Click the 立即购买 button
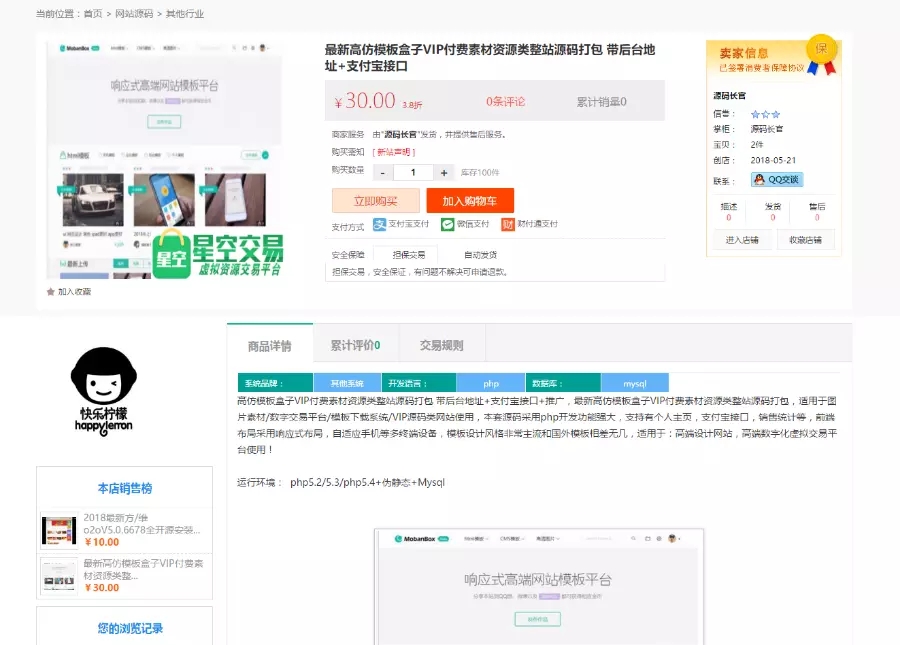Viewport: 900px width, 645px height. click(375, 200)
